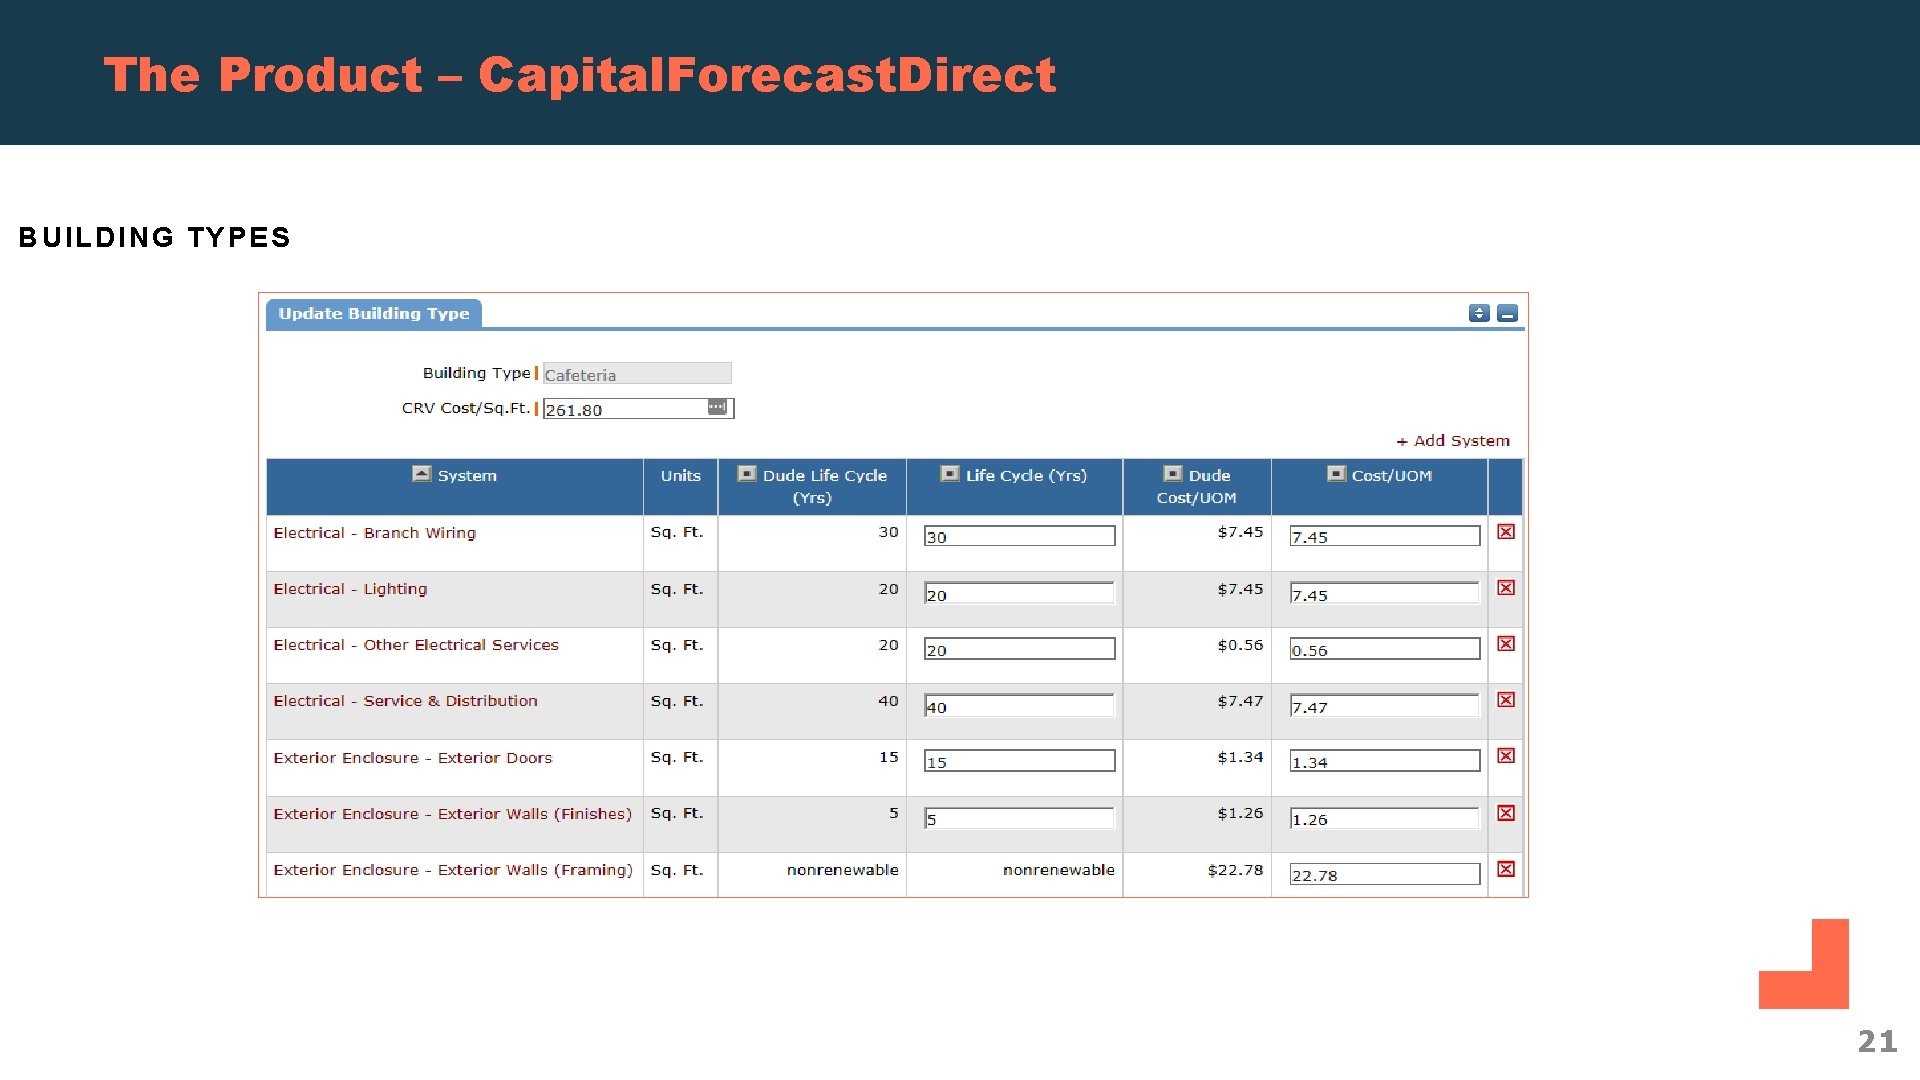Toggle sort icon on System column

(x=422, y=474)
